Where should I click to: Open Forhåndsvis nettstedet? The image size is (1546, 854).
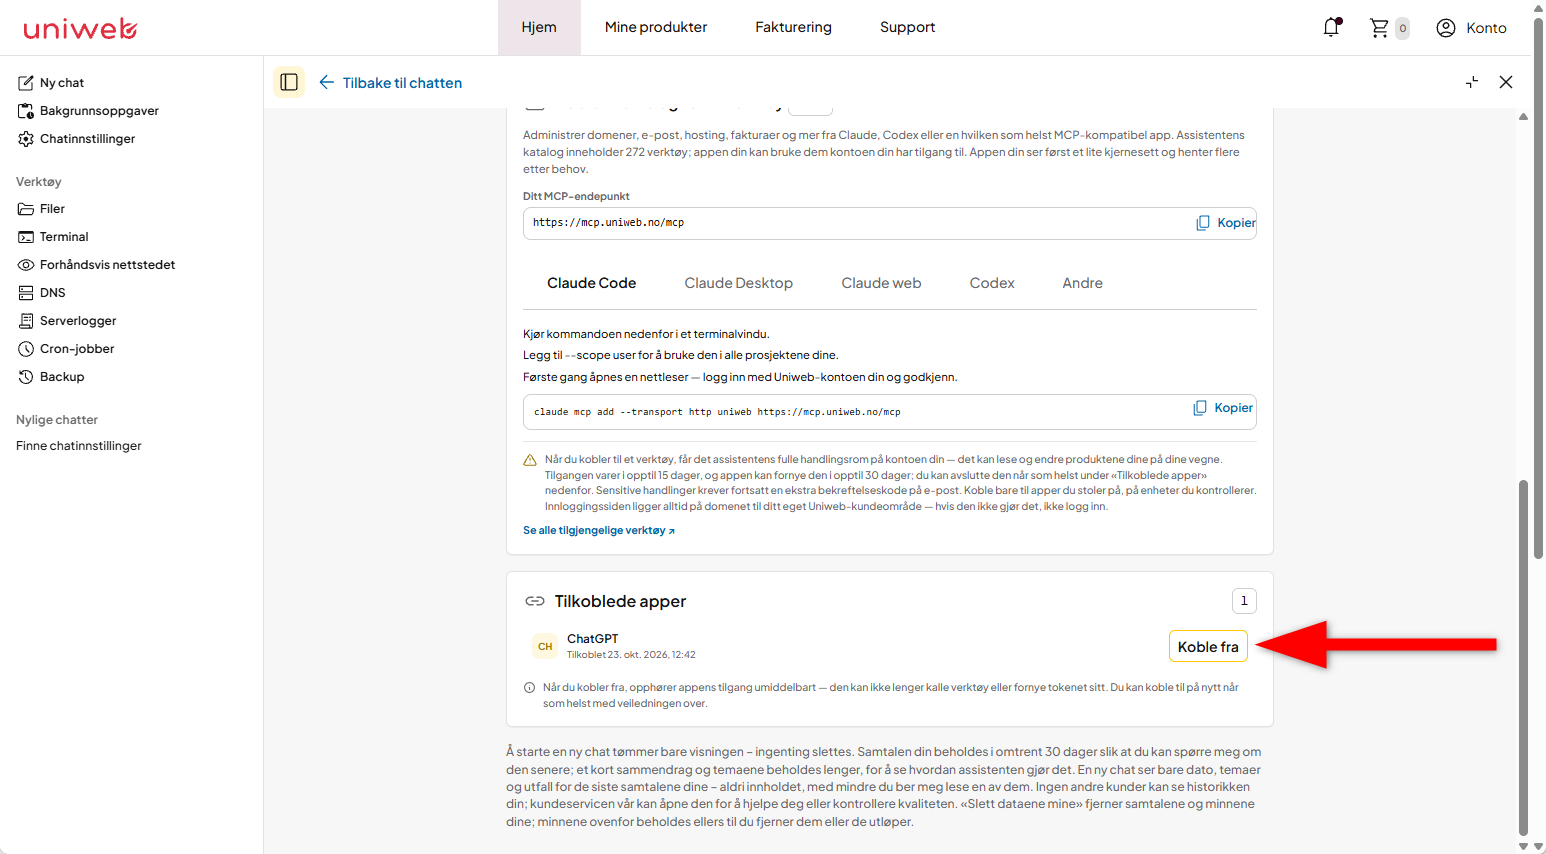[x=96, y=265]
